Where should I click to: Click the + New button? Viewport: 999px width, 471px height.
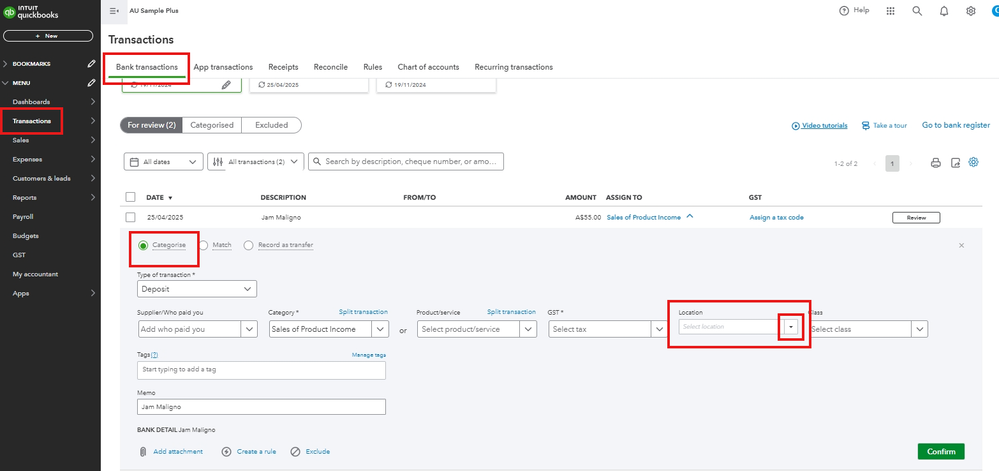coord(48,36)
